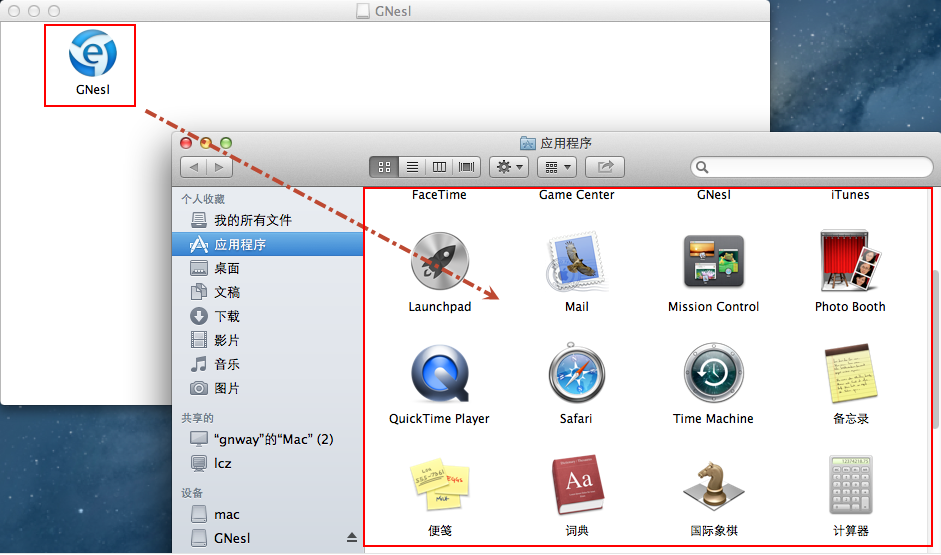The height and width of the screenshot is (555, 941).
Task: Eject the GNesI volume in sidebar
Action: [x=351, y=538]
